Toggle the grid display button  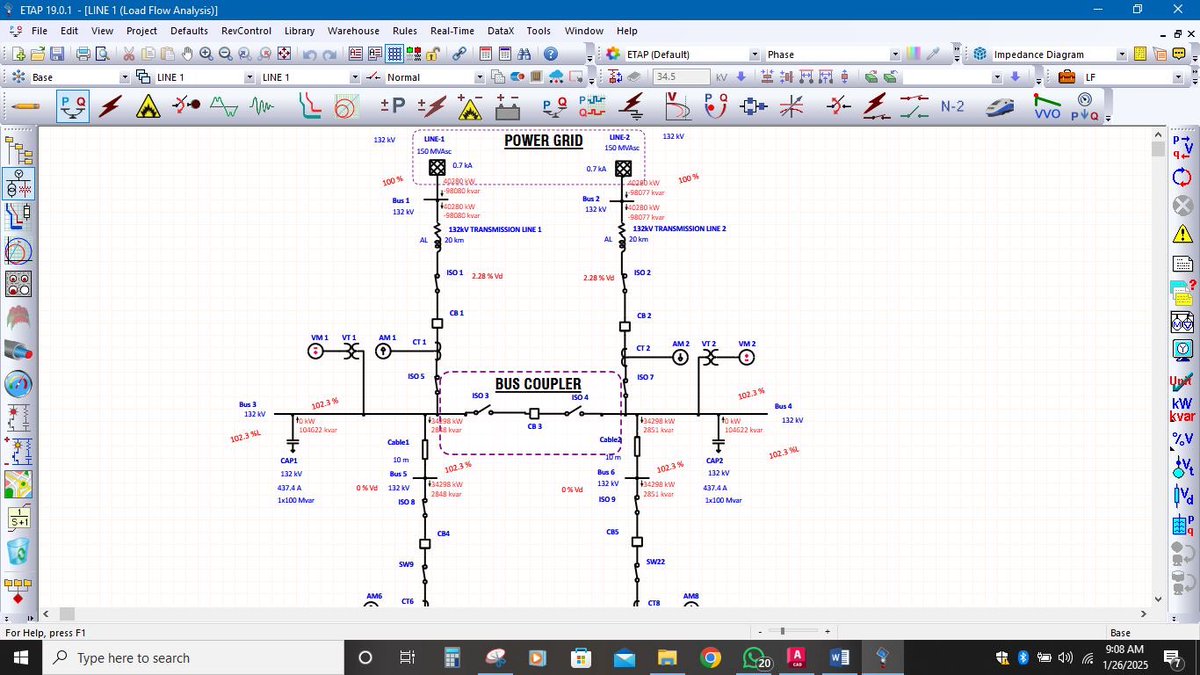(x=395, y=54)
